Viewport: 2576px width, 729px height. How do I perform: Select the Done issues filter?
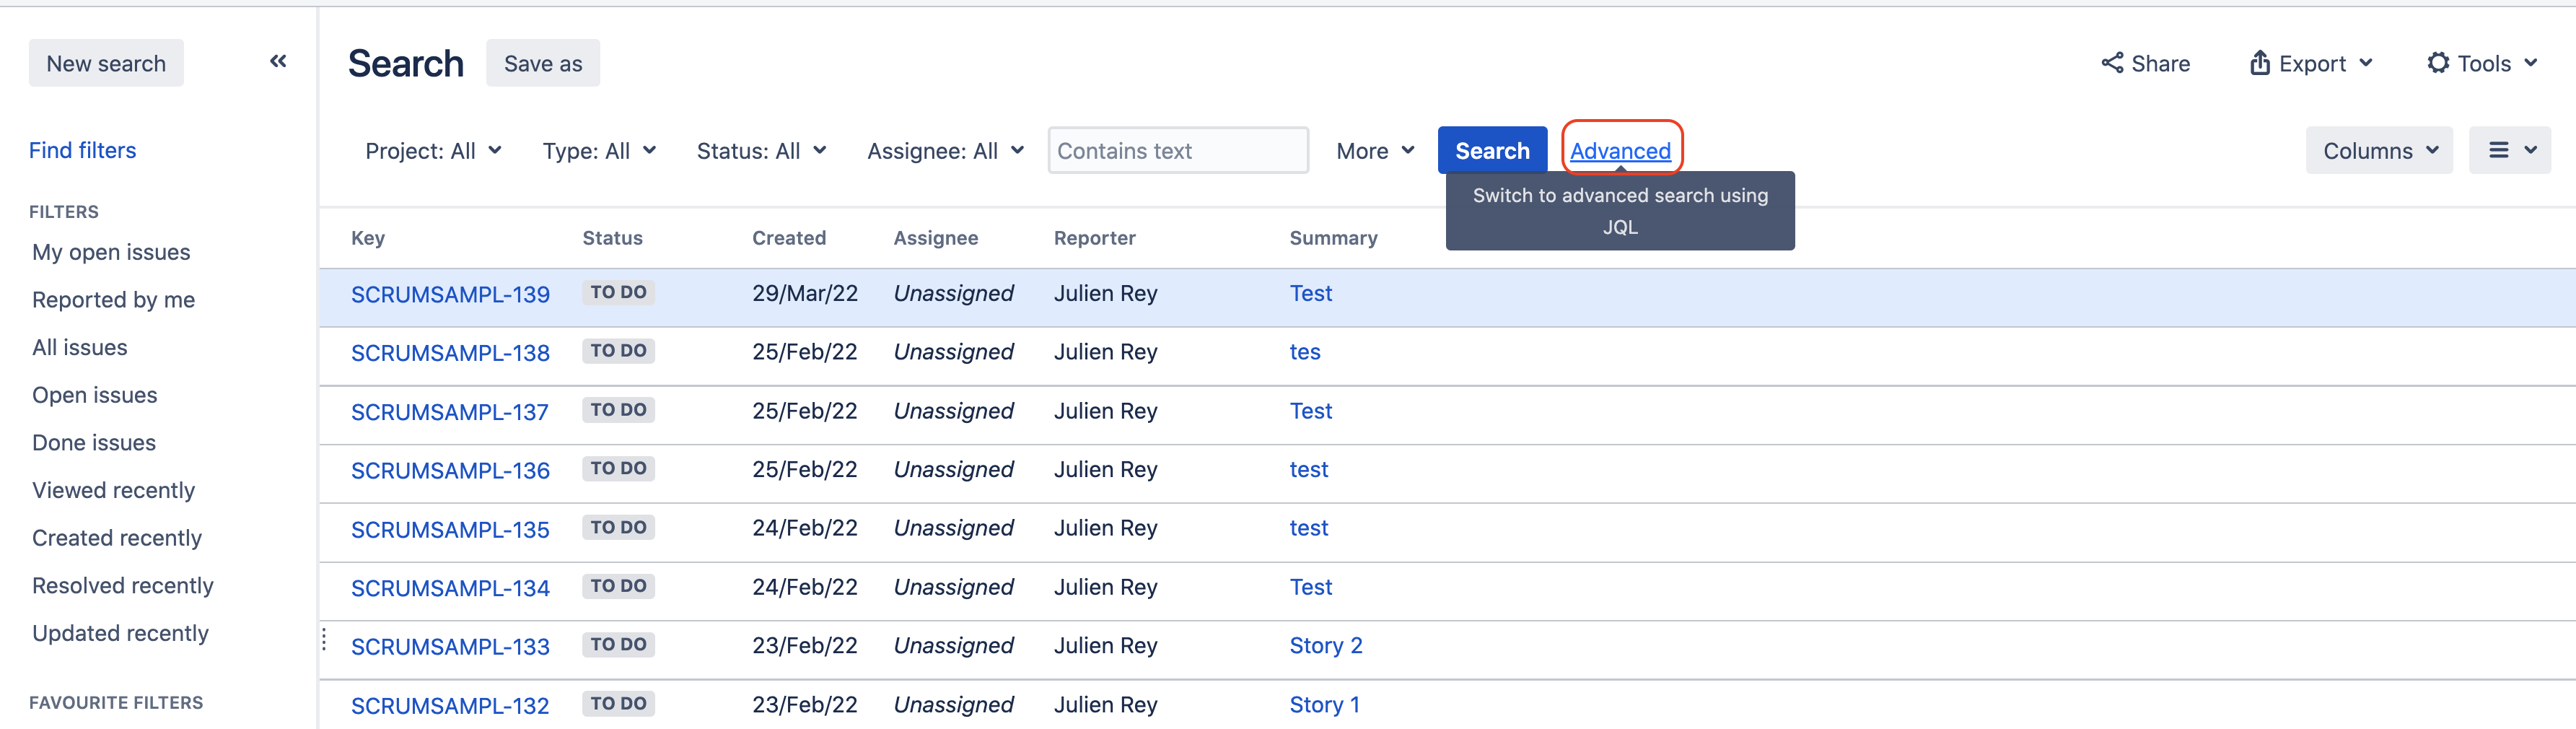tap(94, 443)
